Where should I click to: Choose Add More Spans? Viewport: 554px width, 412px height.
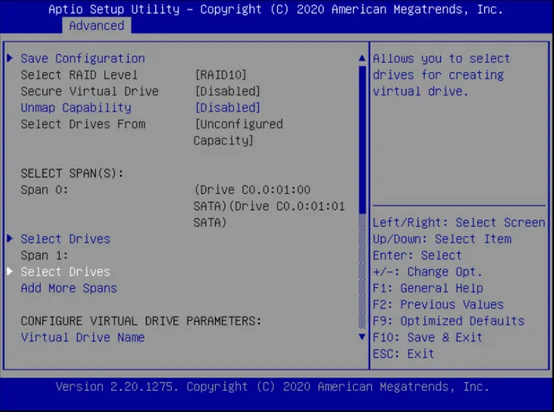[x=69, y=288]
